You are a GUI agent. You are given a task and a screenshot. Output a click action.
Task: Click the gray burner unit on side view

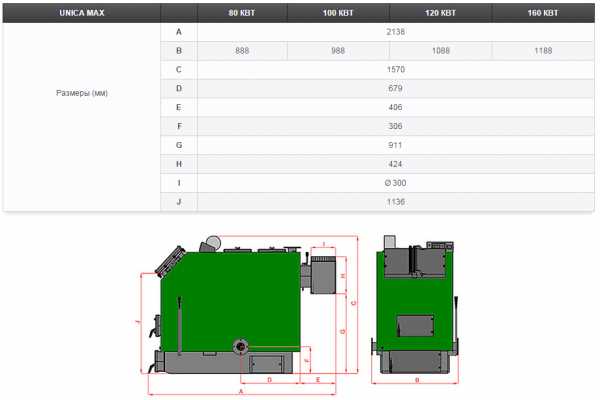323,274
